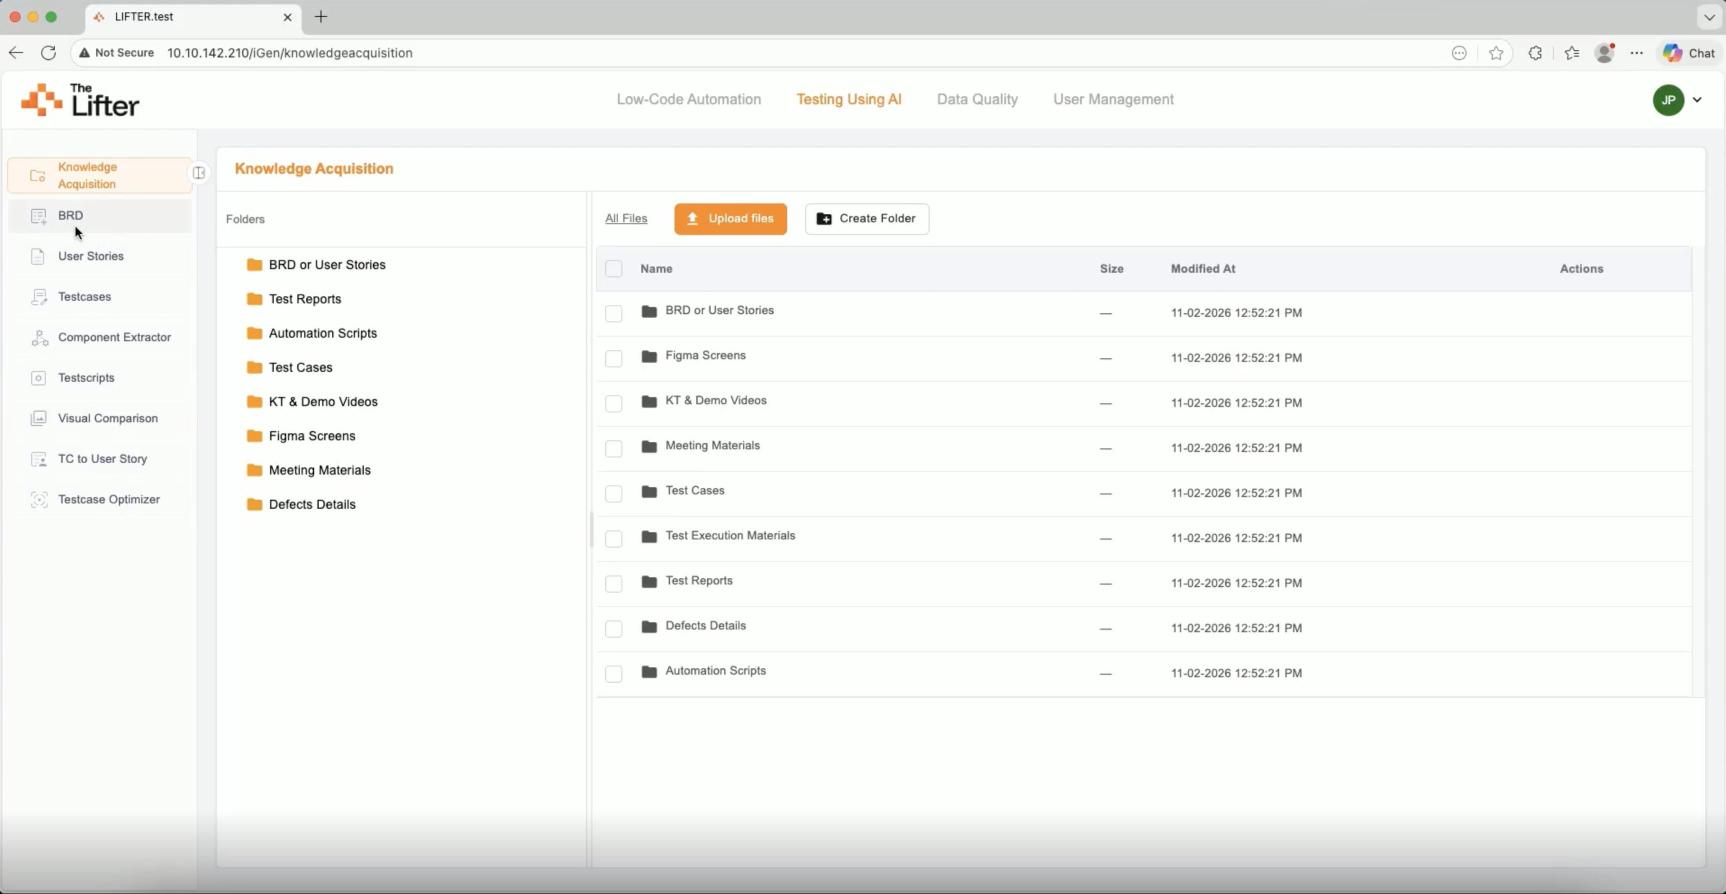Check the Meeting Materials row checkbox
The width and height of the screenshot is (1726, 894).
pyautogui.click(x=614, y=448)
